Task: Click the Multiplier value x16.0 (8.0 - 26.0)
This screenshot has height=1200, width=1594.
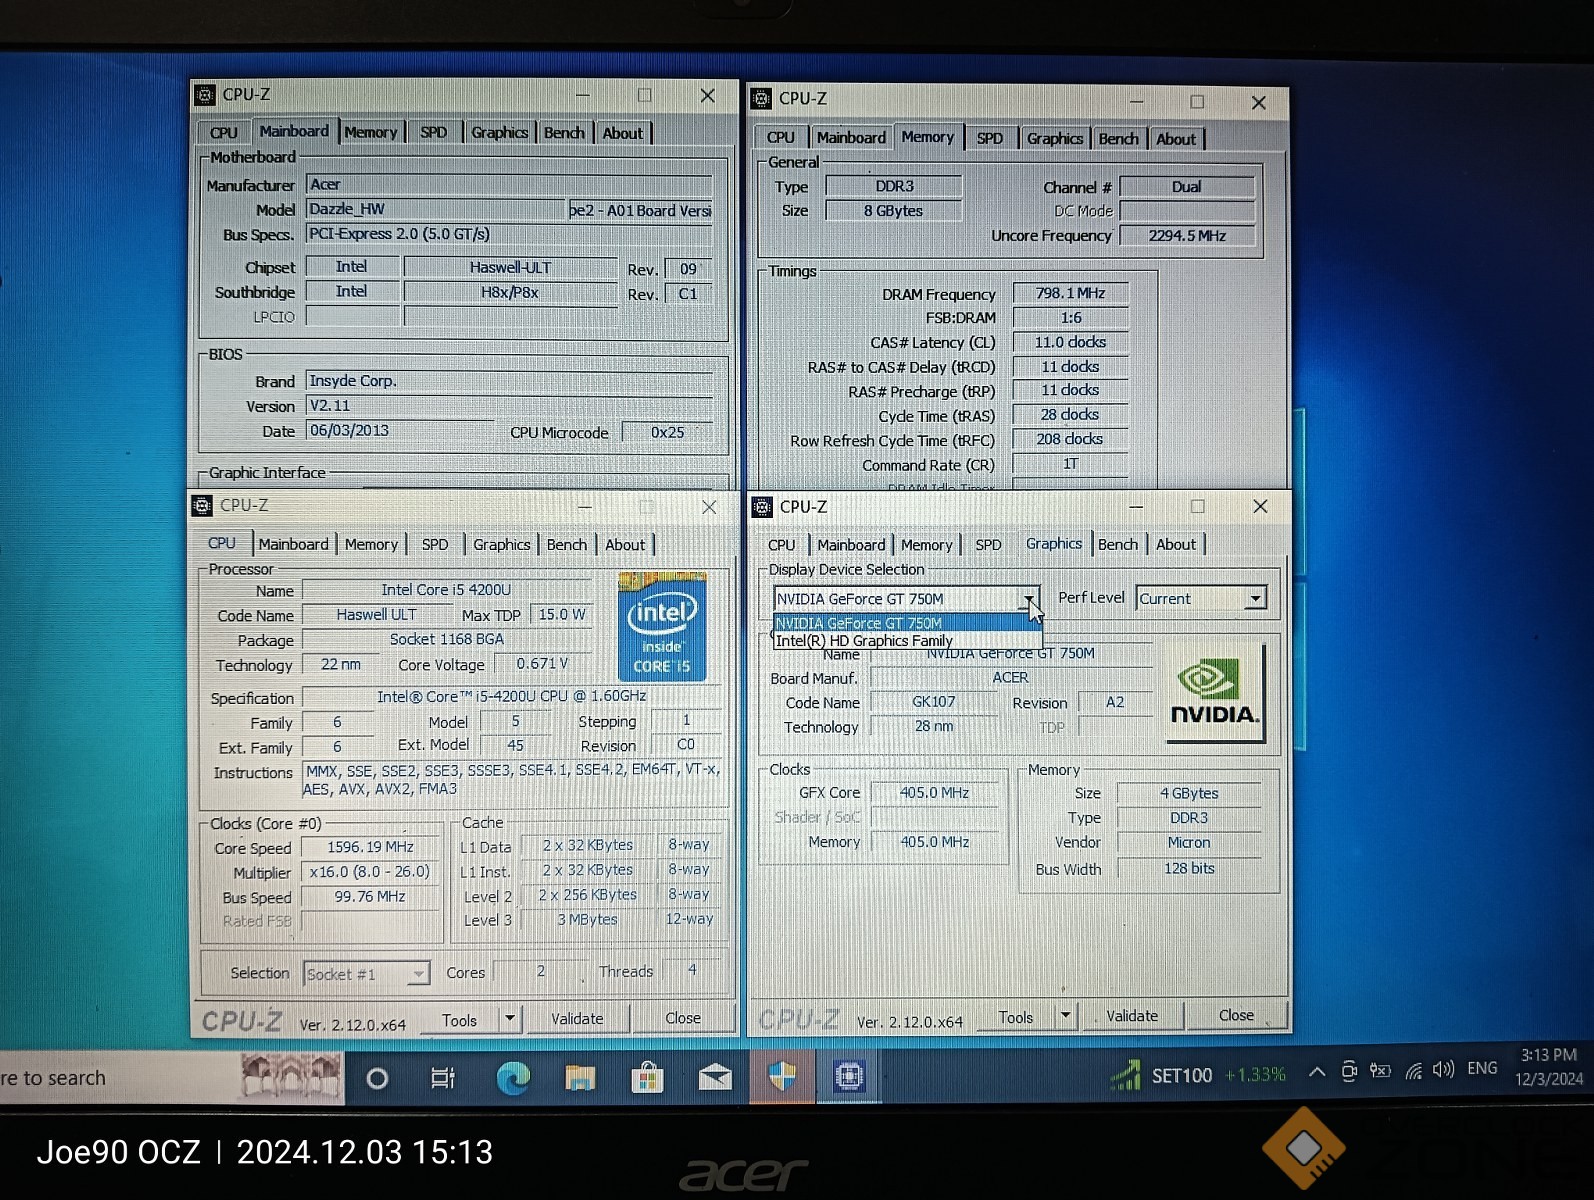Action: (x=370, y=872)
